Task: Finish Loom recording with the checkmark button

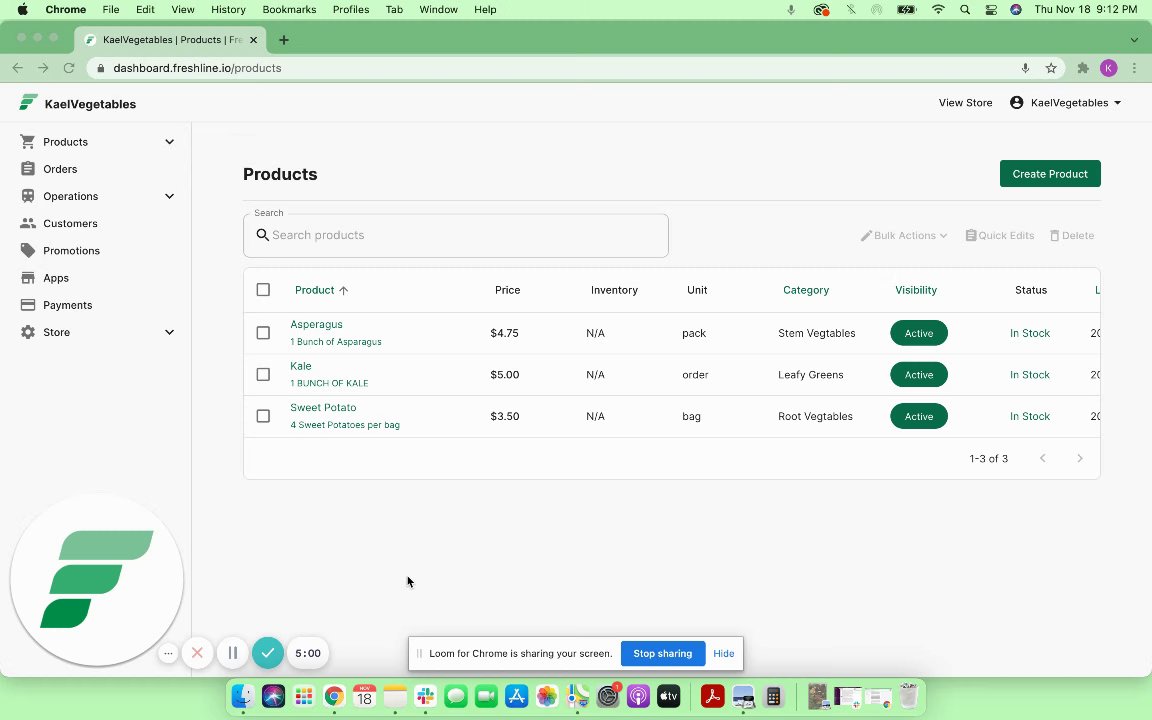Action: (267, 653)
